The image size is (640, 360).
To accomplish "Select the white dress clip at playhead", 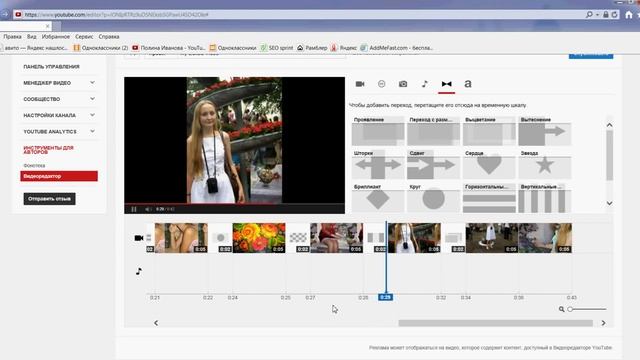I will coord(414,238).
